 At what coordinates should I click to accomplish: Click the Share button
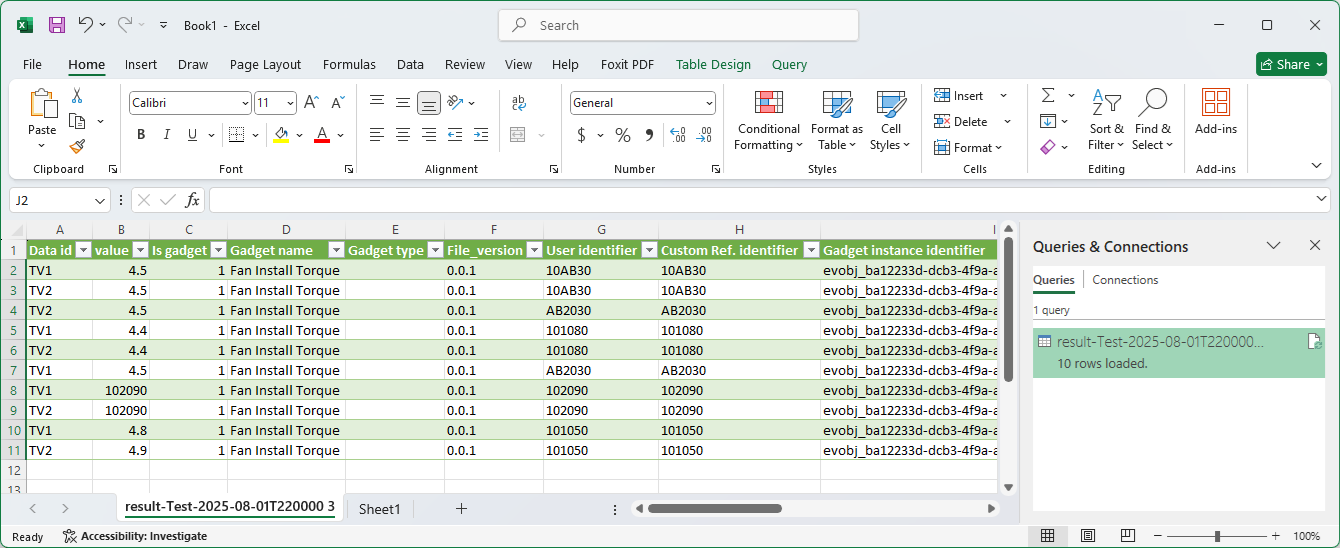1291,64
